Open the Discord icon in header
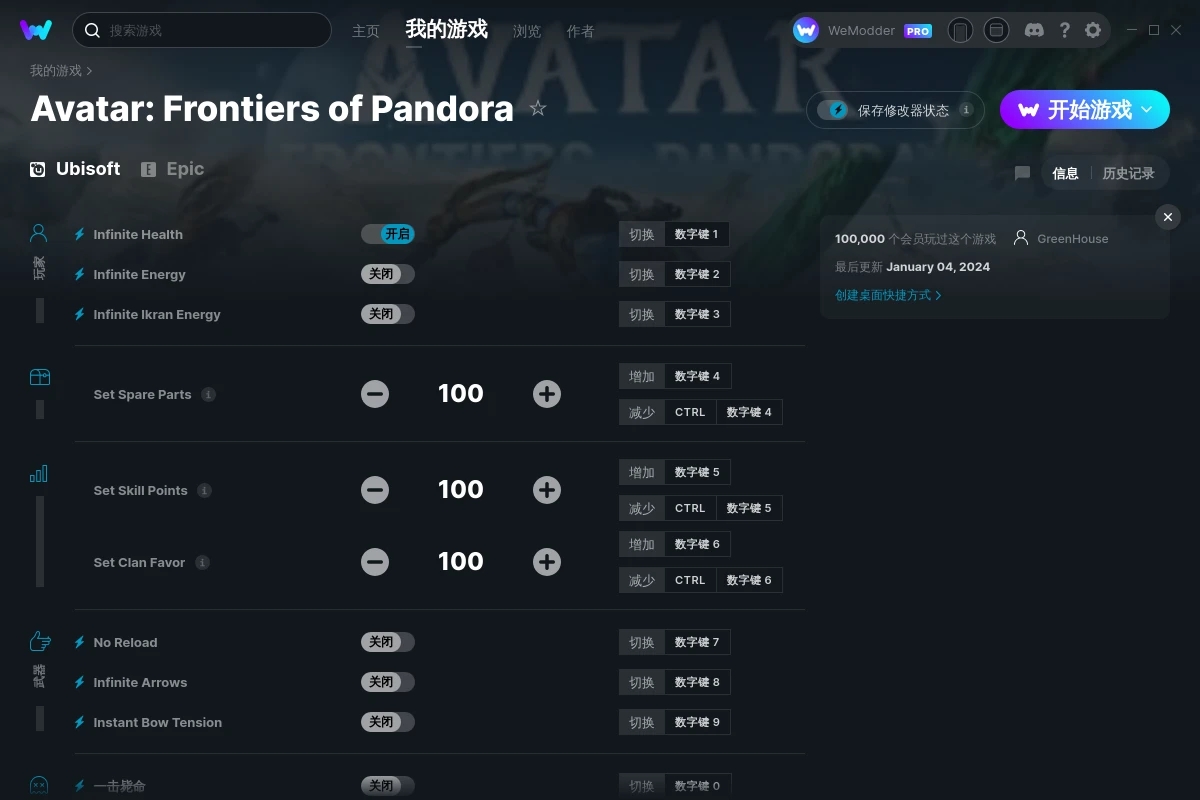The image size is (1200, 800). pyautogui.click(x=1035, y=30)
